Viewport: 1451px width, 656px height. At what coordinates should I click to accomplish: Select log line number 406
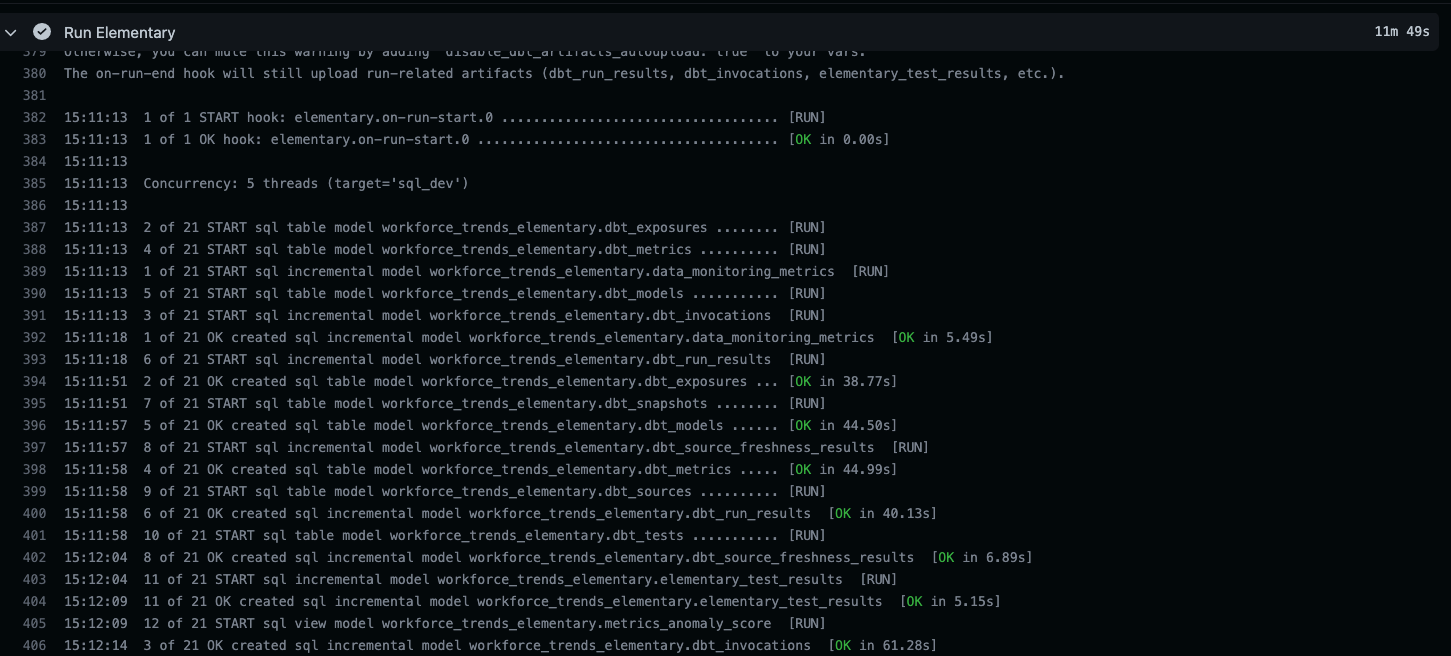[35, 645]
